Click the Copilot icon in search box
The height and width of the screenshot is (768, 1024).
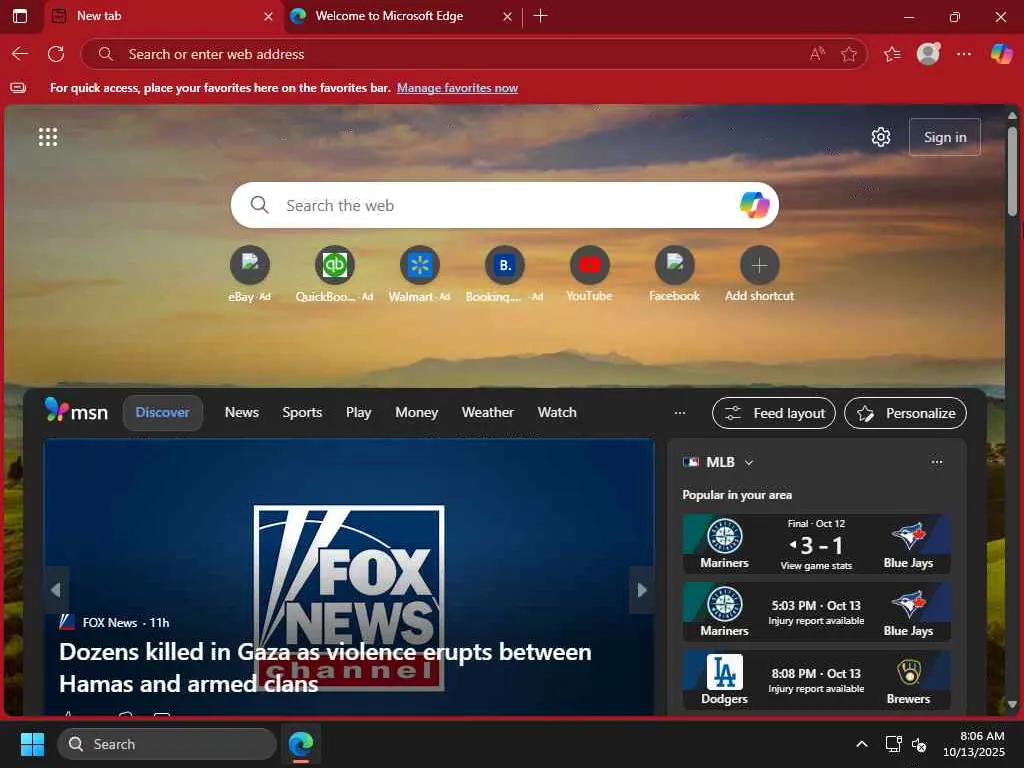(754, 205)
